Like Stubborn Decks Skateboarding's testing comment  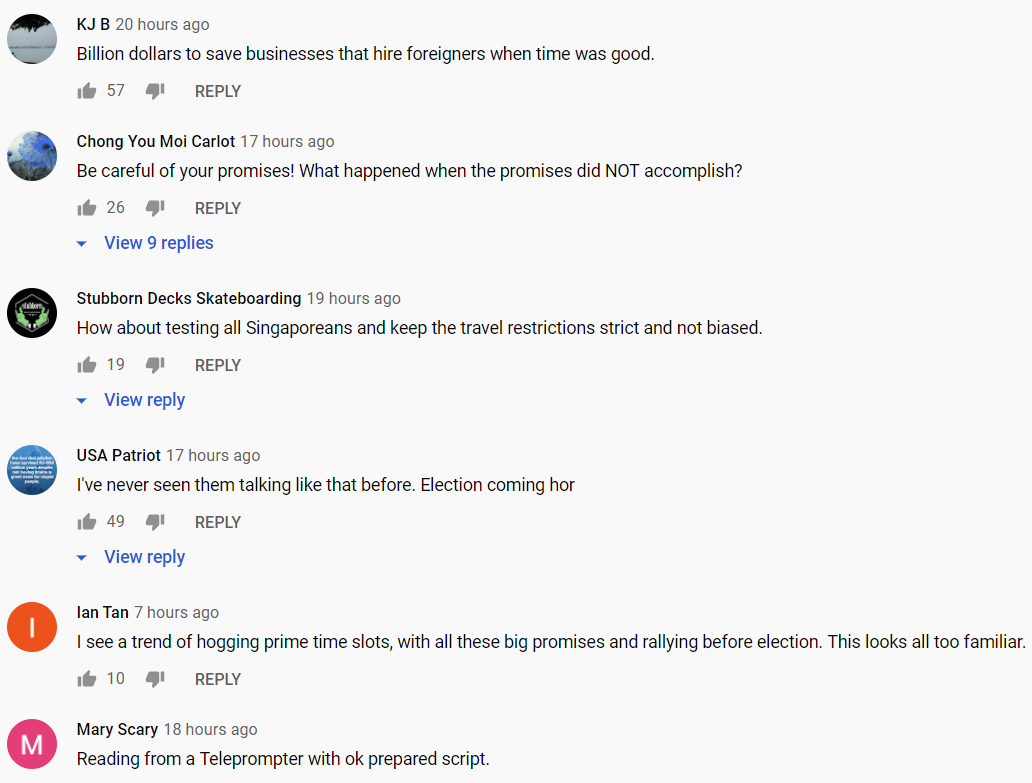tap(86, 365)
